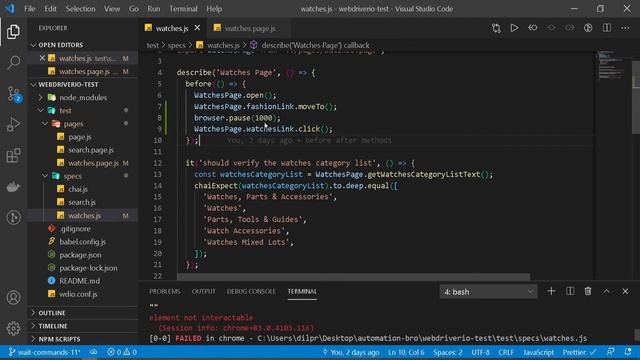The height and width of the screenshot is (360, 640).
Task: Click the Prettier status bar item
Action: (x=579, y=352)
